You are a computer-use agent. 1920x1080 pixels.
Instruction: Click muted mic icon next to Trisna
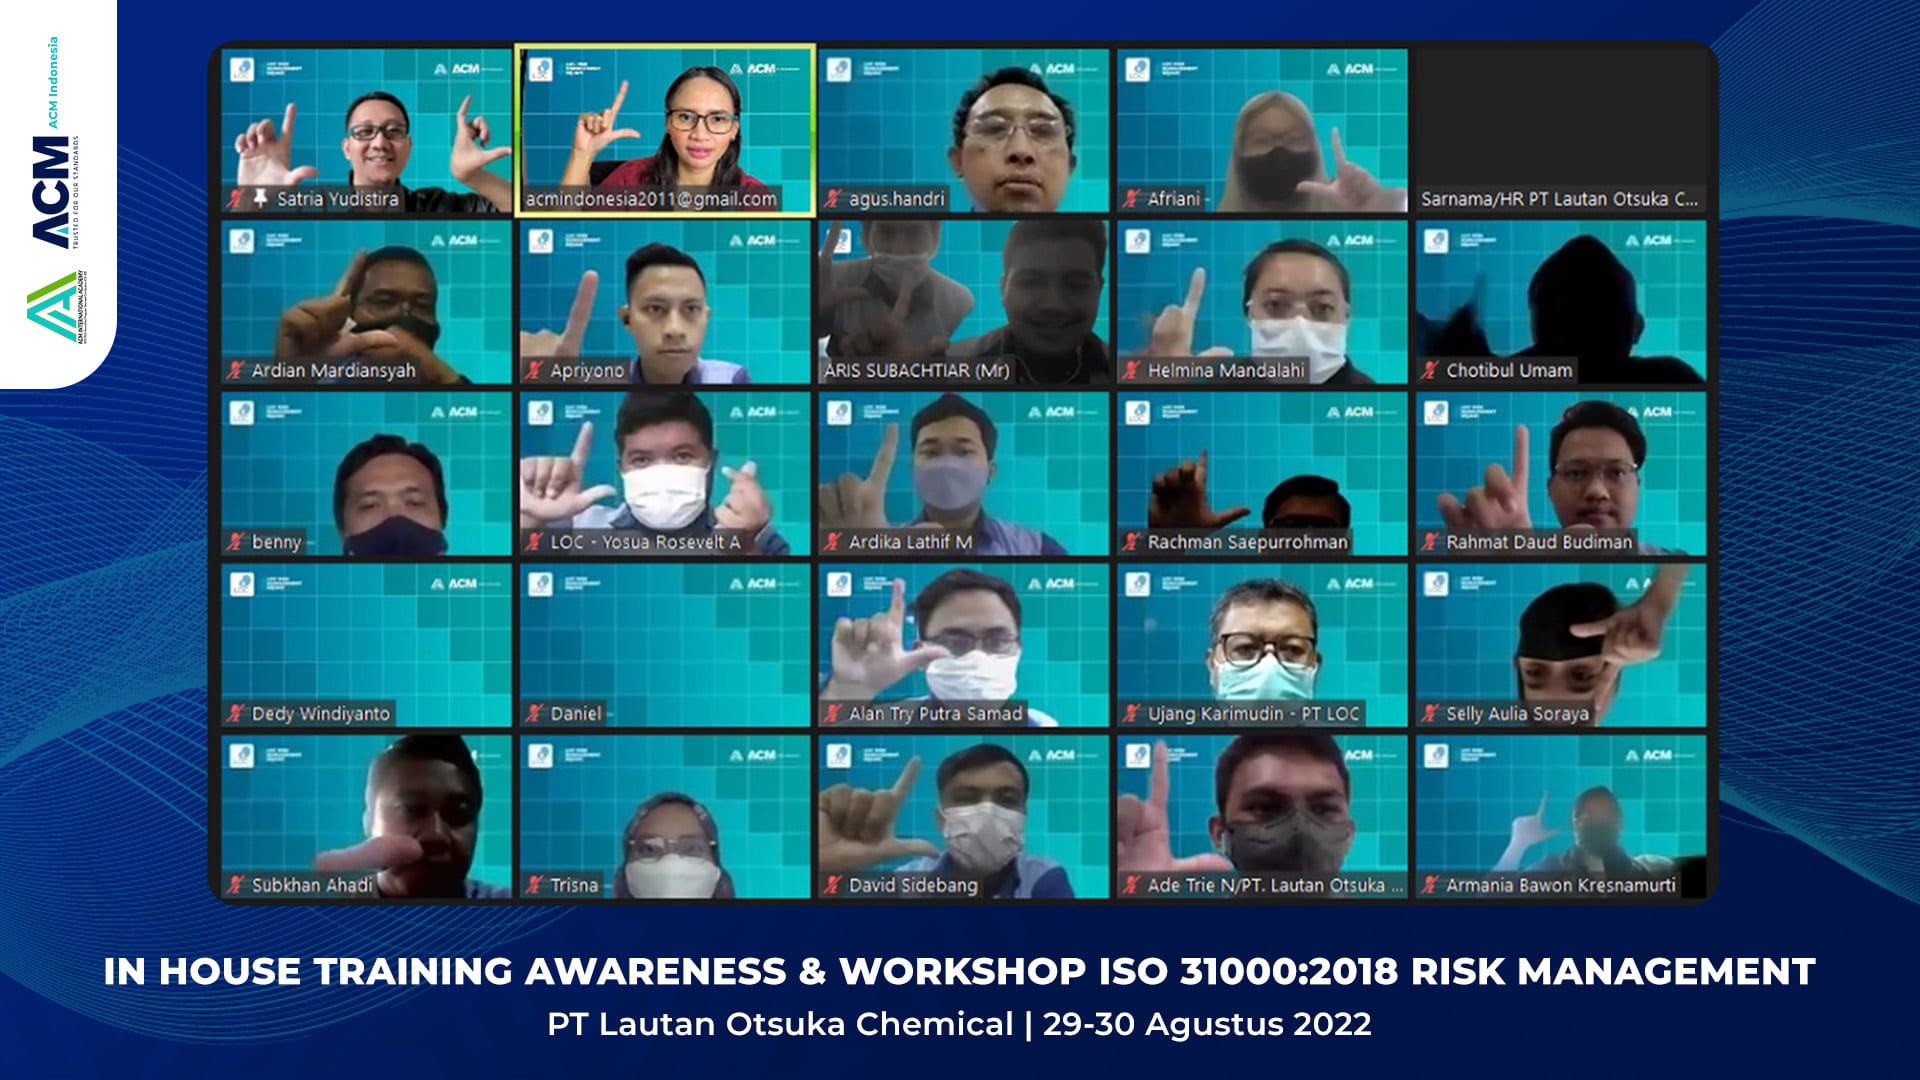point(534,885)
